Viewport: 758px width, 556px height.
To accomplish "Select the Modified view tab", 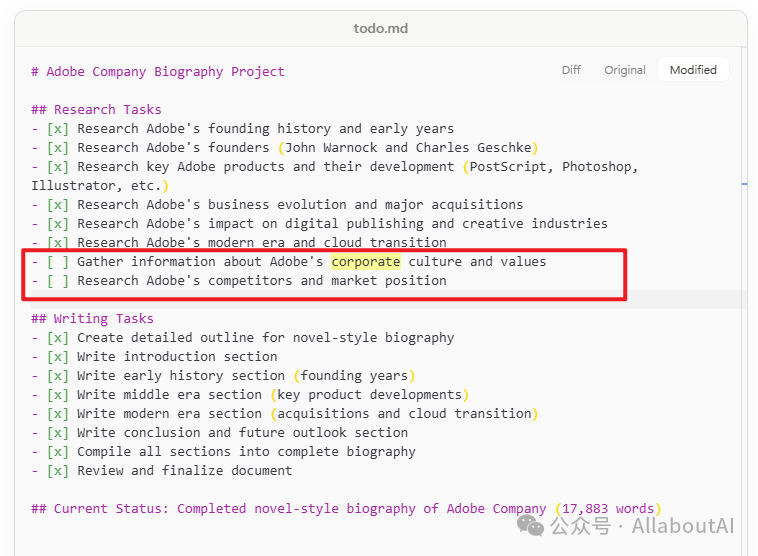I will click(693, 70).
